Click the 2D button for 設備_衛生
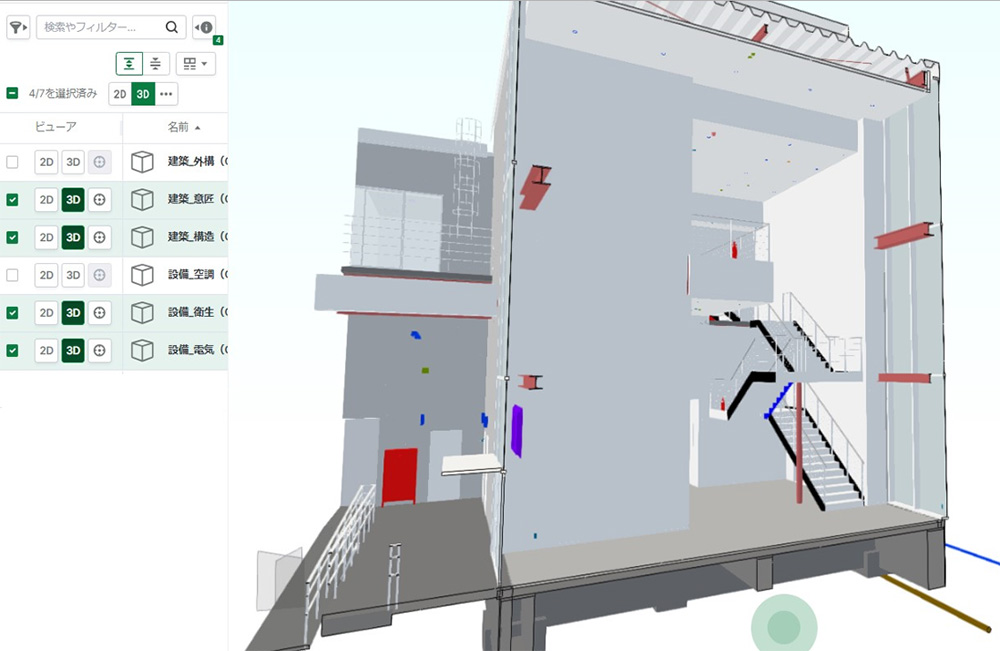 [x=47, y=312]
